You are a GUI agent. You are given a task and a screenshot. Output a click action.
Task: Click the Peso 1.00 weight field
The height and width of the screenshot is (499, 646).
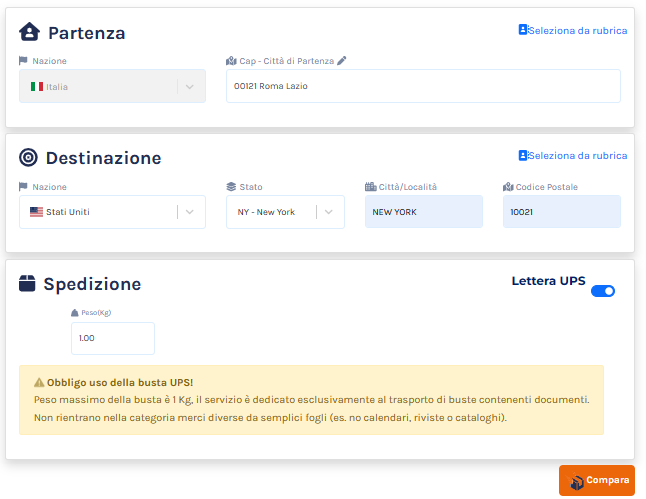[x=113, y=338]
